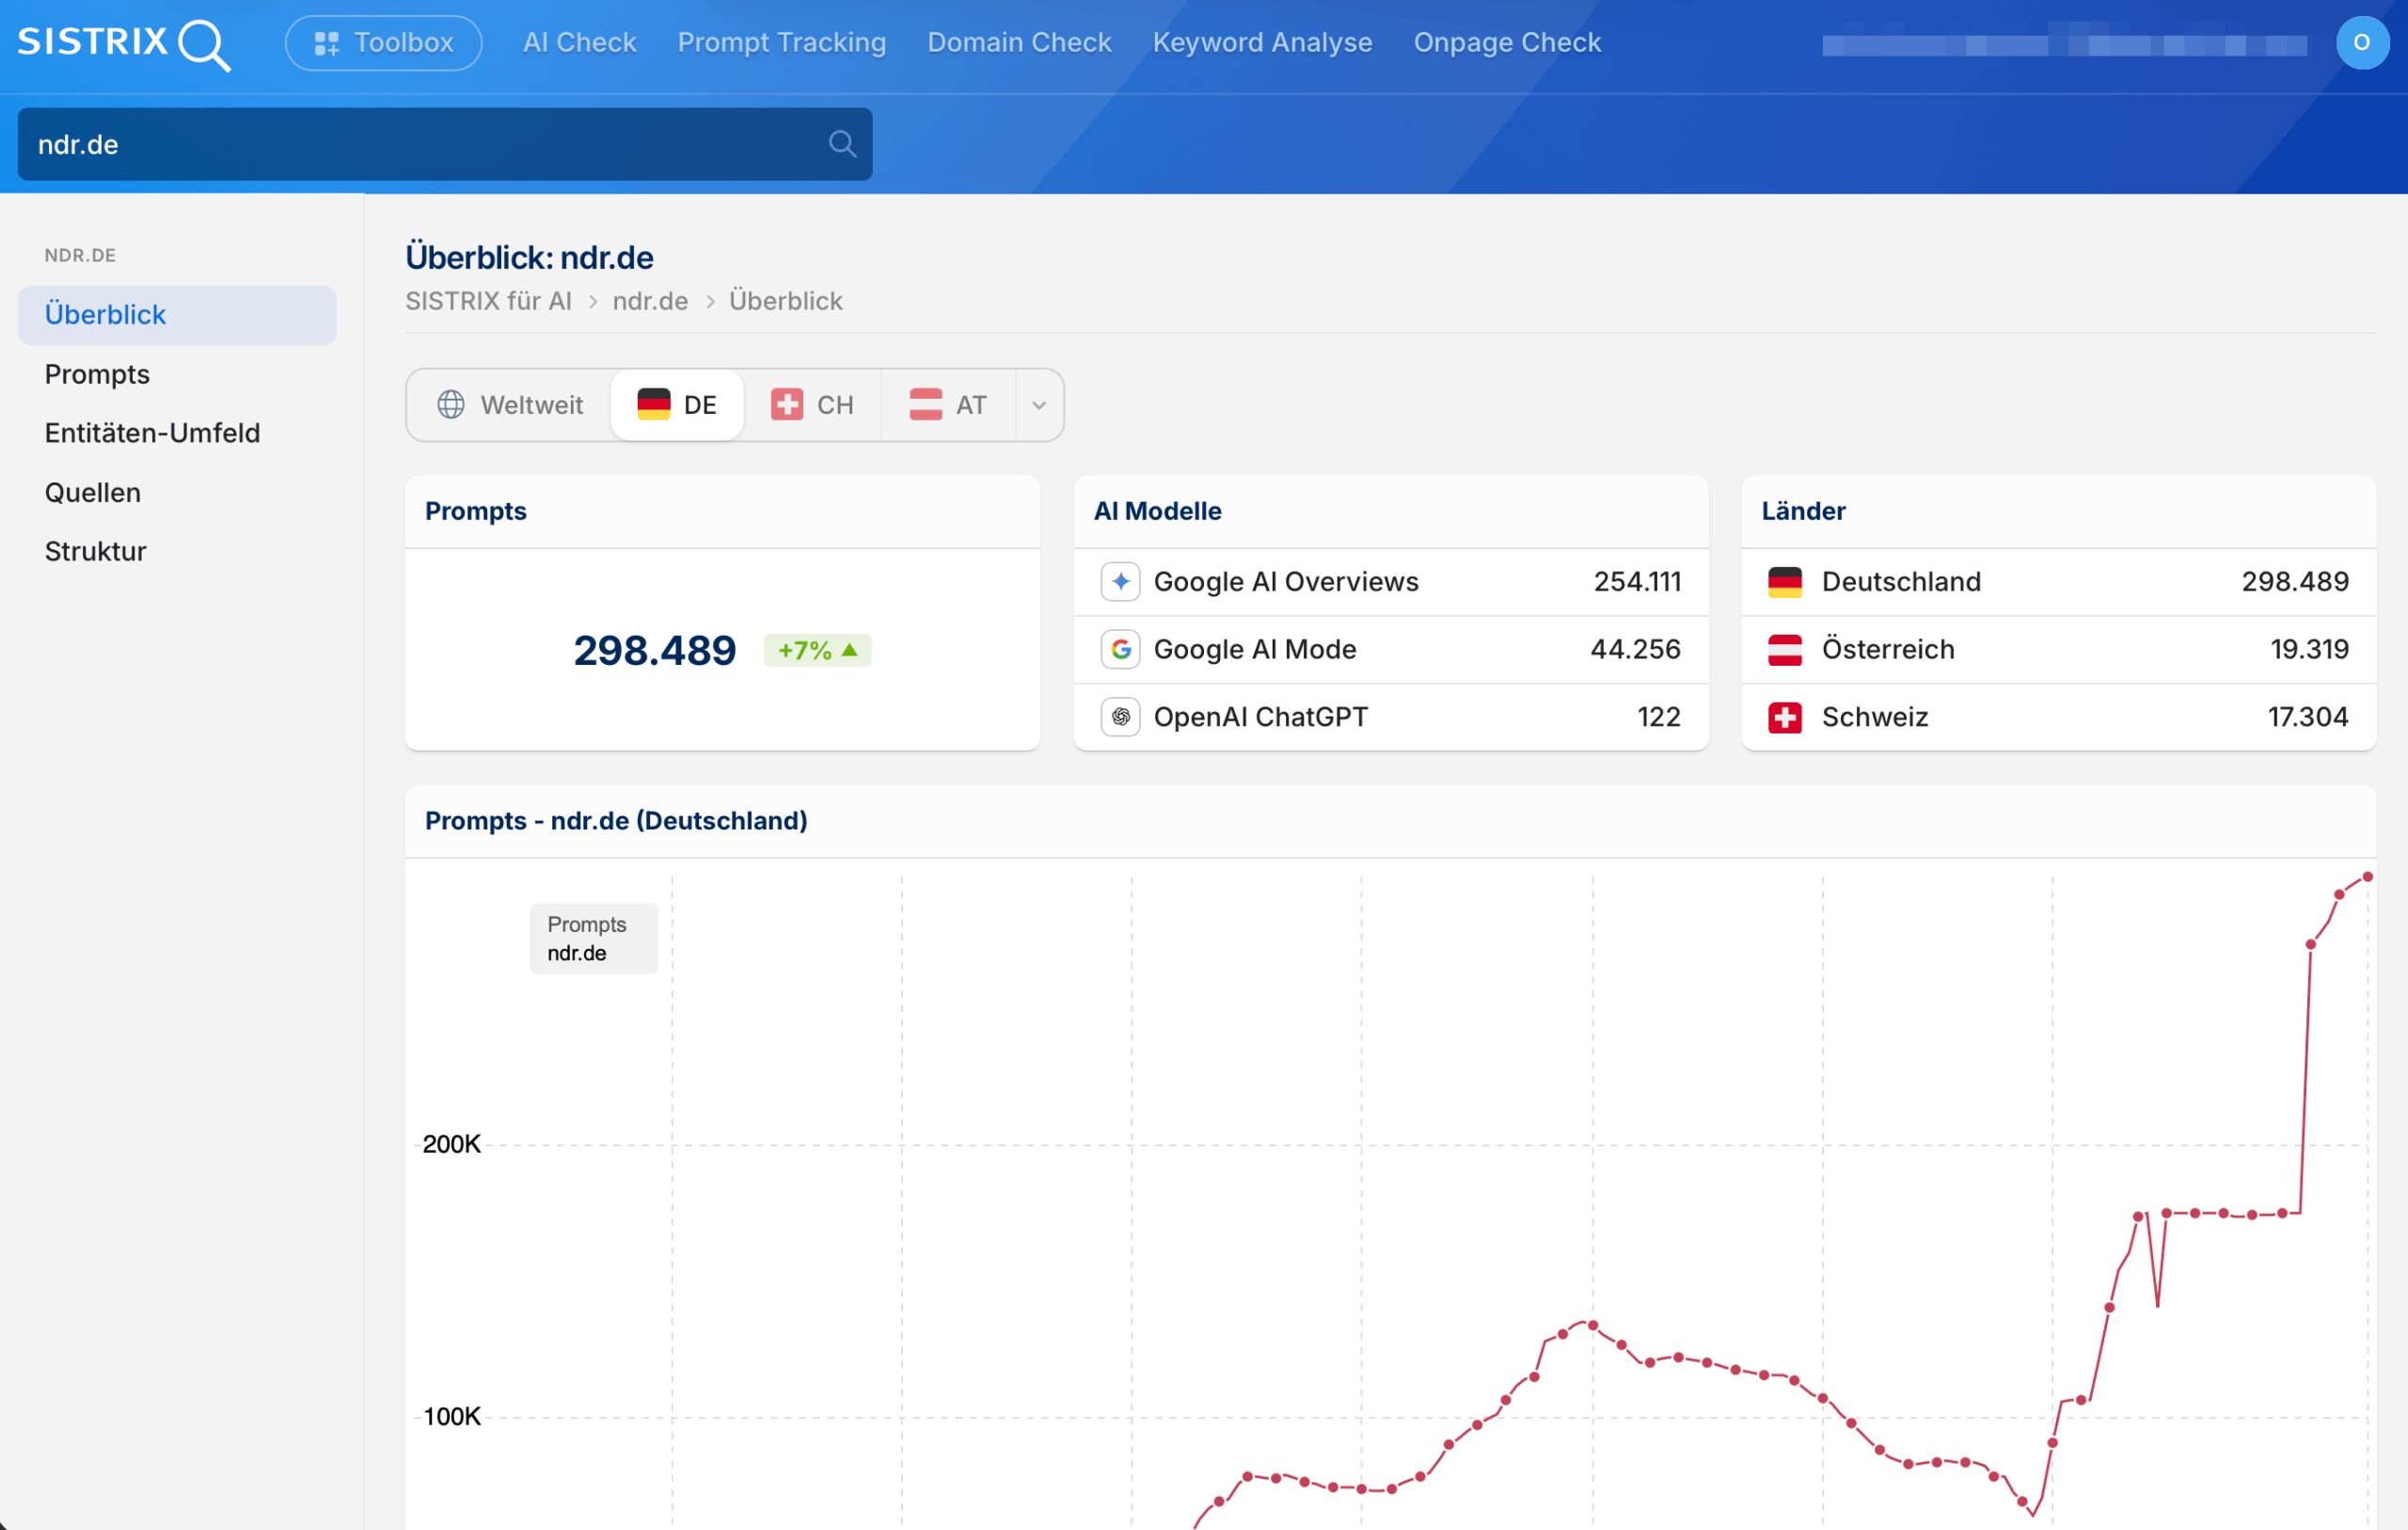Image resolution: width=2408 pixels, height=1530 pixels.
Task: Click the value 44.256
Action: tap(1636, 650)
